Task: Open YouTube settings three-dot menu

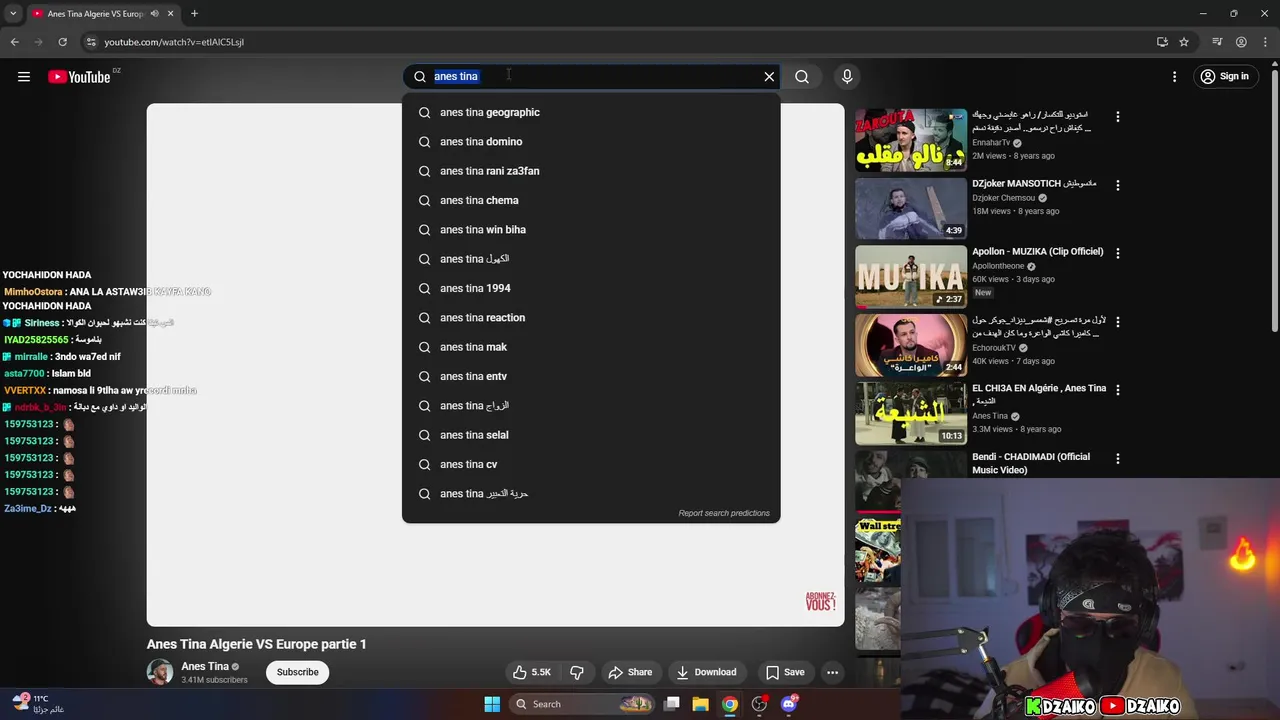Action: pos(1175,77)
